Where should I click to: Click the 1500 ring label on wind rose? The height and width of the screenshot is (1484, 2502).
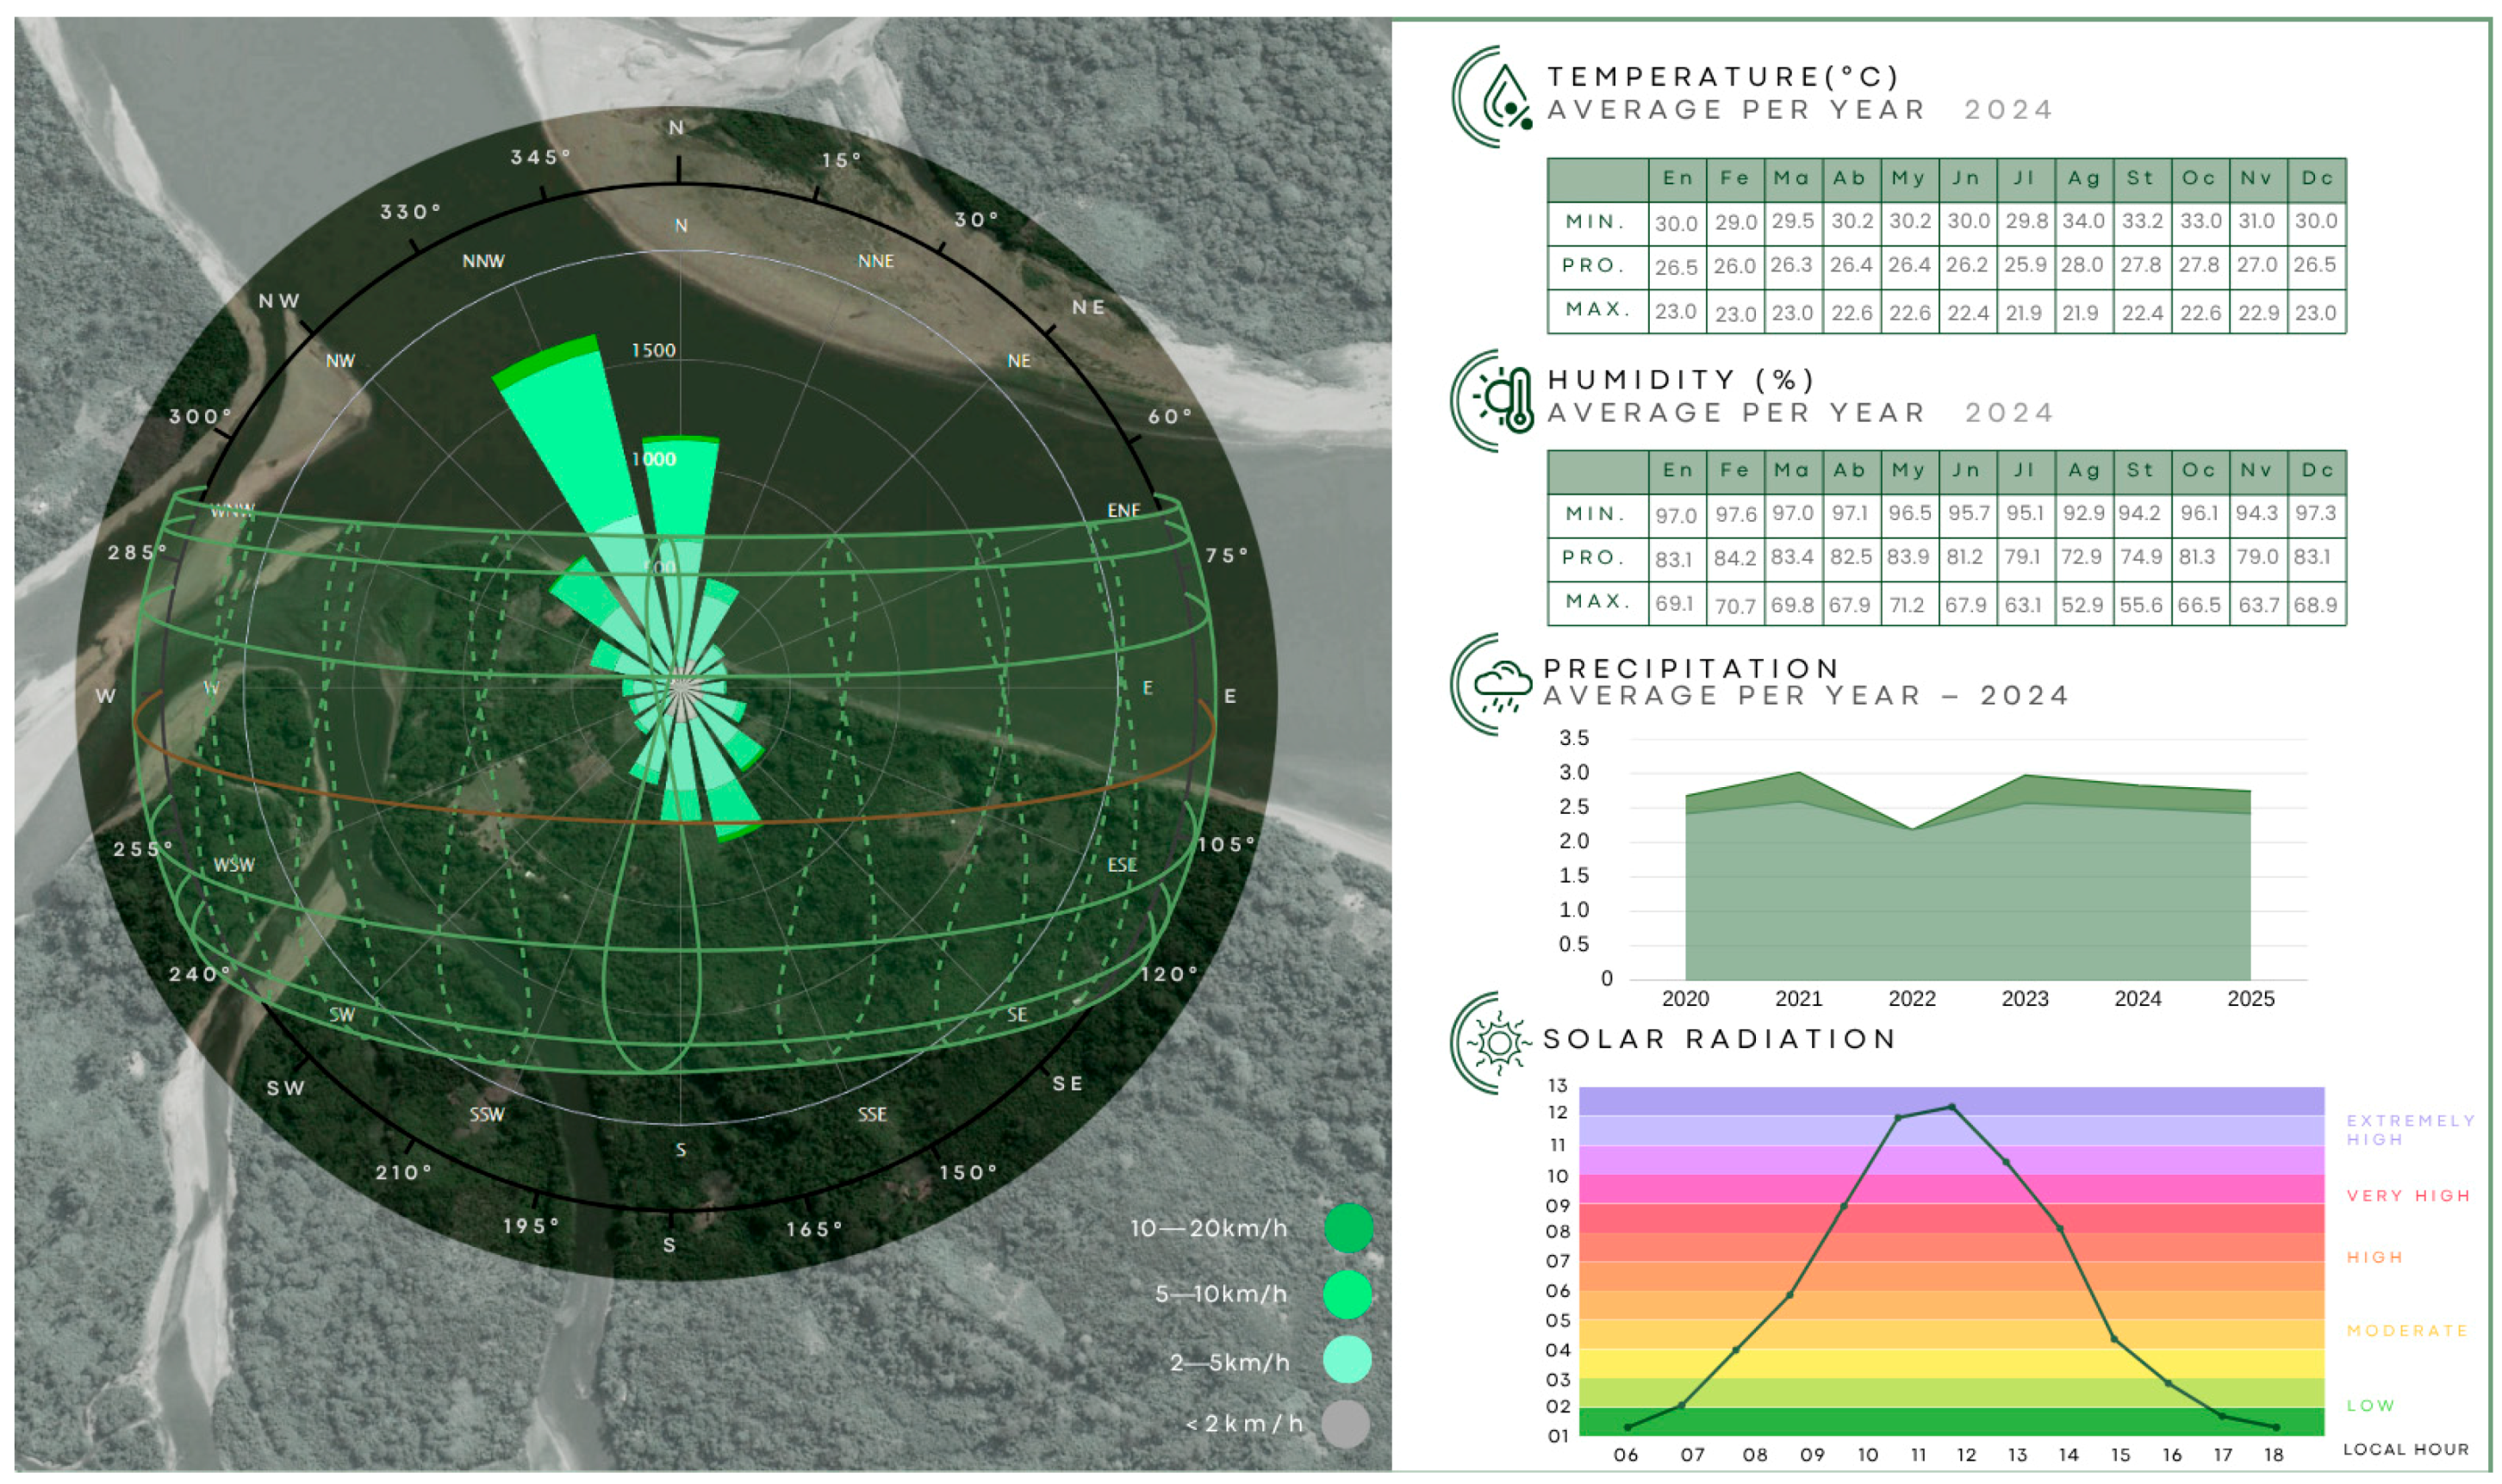[x=653, y=351]
